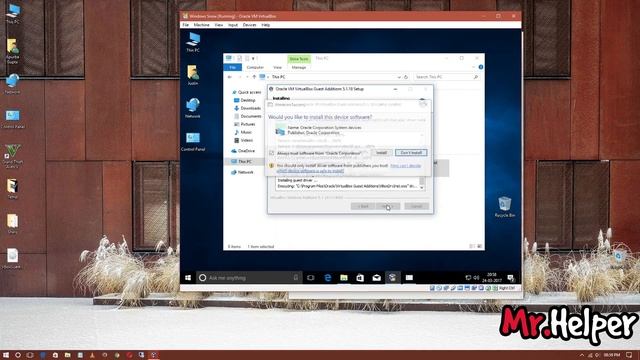Expand address bar history dropdown
Screen dimensions: 640x360
pyautogui.click(x=399, y=77)
